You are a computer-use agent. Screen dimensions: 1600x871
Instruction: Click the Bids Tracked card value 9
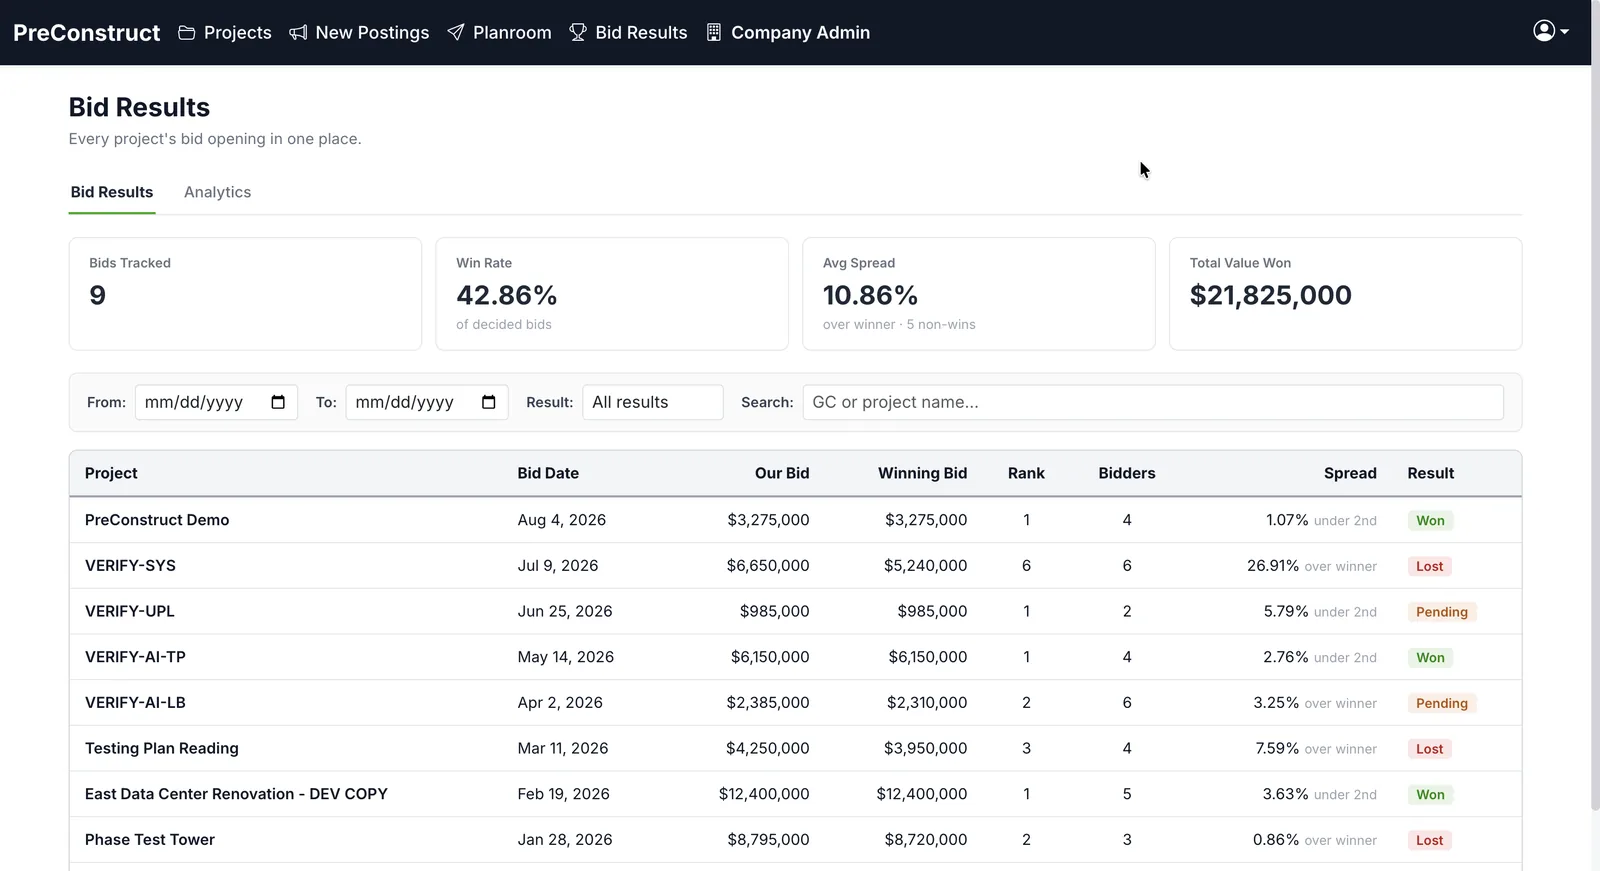pos(97,295)
